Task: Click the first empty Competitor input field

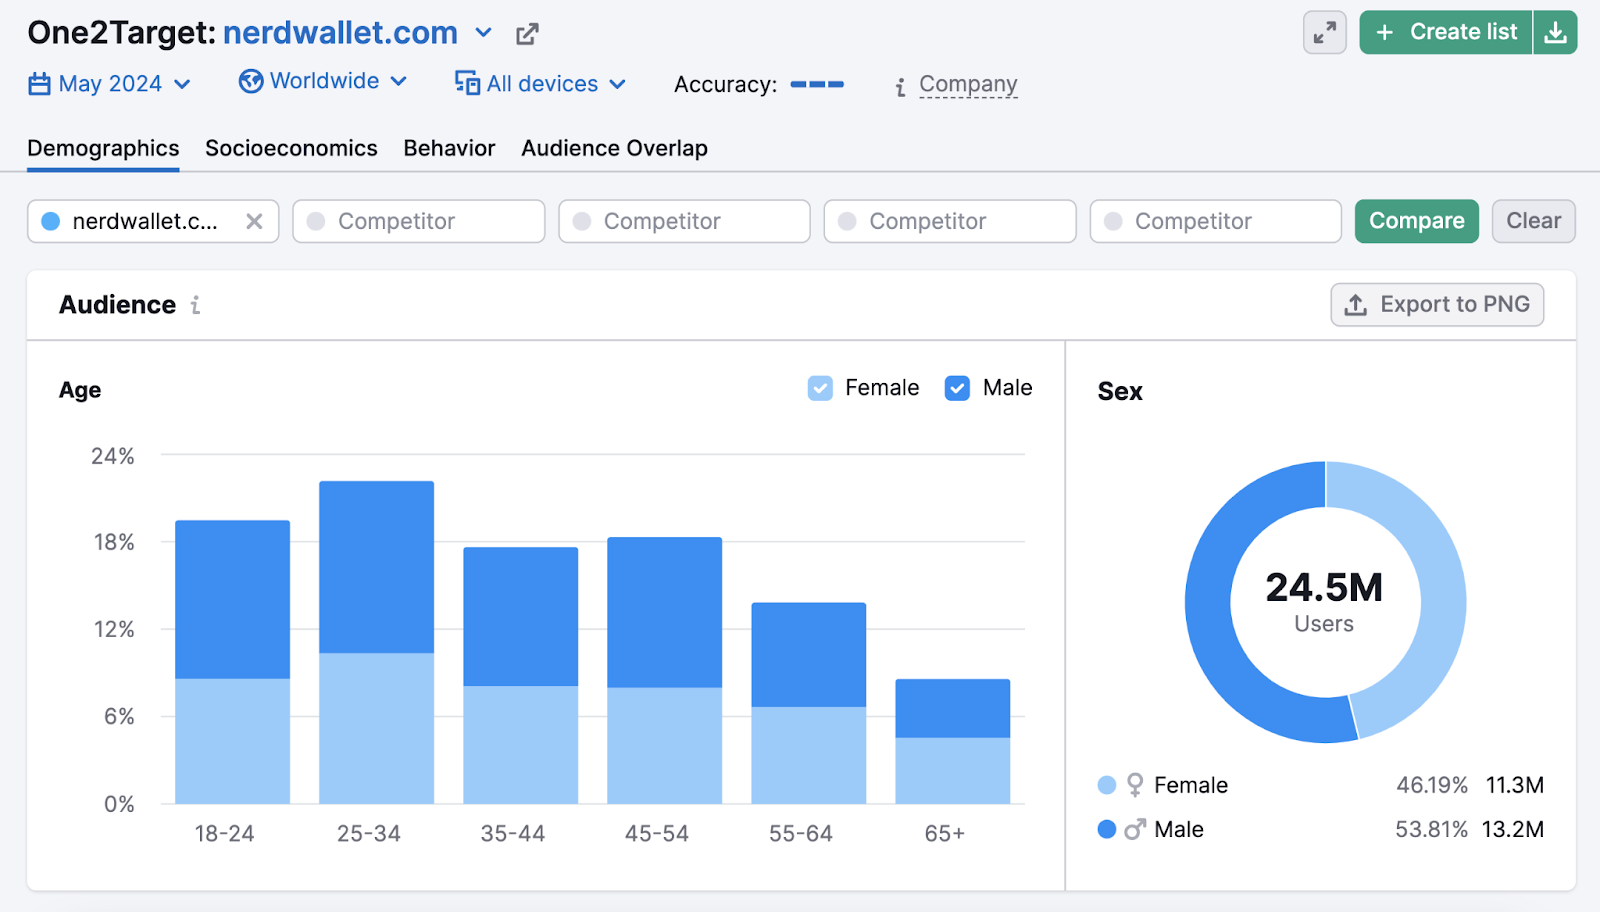Action: [x=418, y=221]
